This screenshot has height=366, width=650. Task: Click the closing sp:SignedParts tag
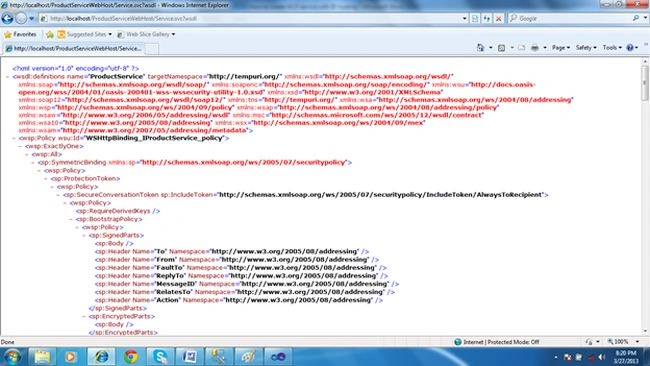[x=117, y=308]
